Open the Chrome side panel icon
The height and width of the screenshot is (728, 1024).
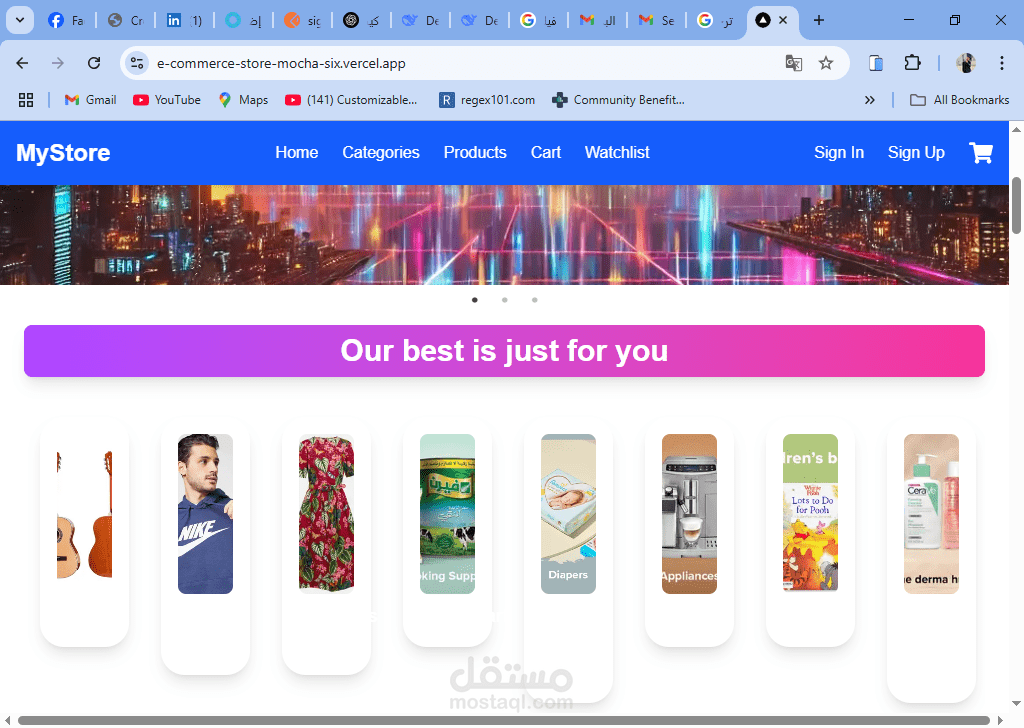pos(876,63)
